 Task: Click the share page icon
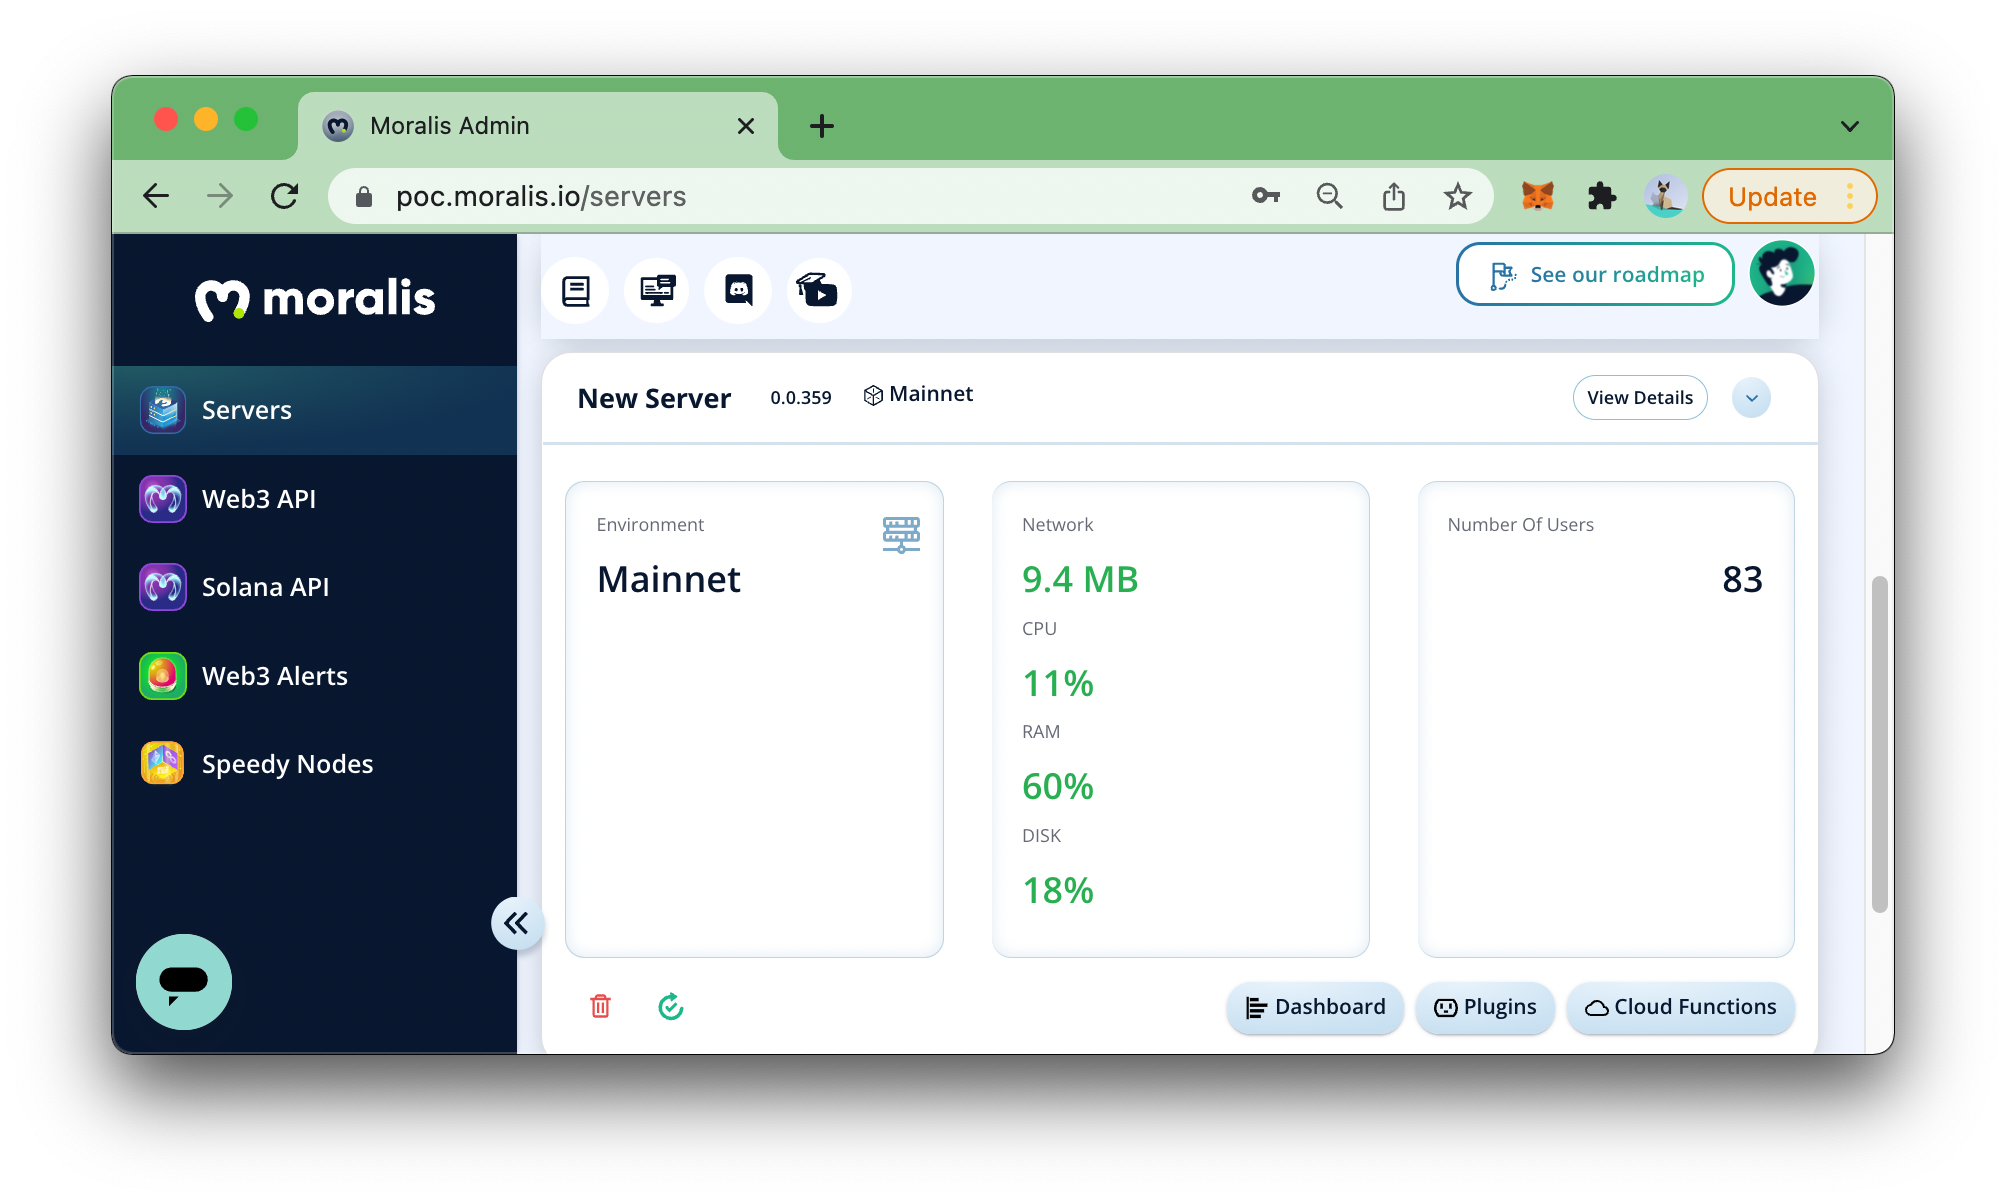coord(1394,196)
